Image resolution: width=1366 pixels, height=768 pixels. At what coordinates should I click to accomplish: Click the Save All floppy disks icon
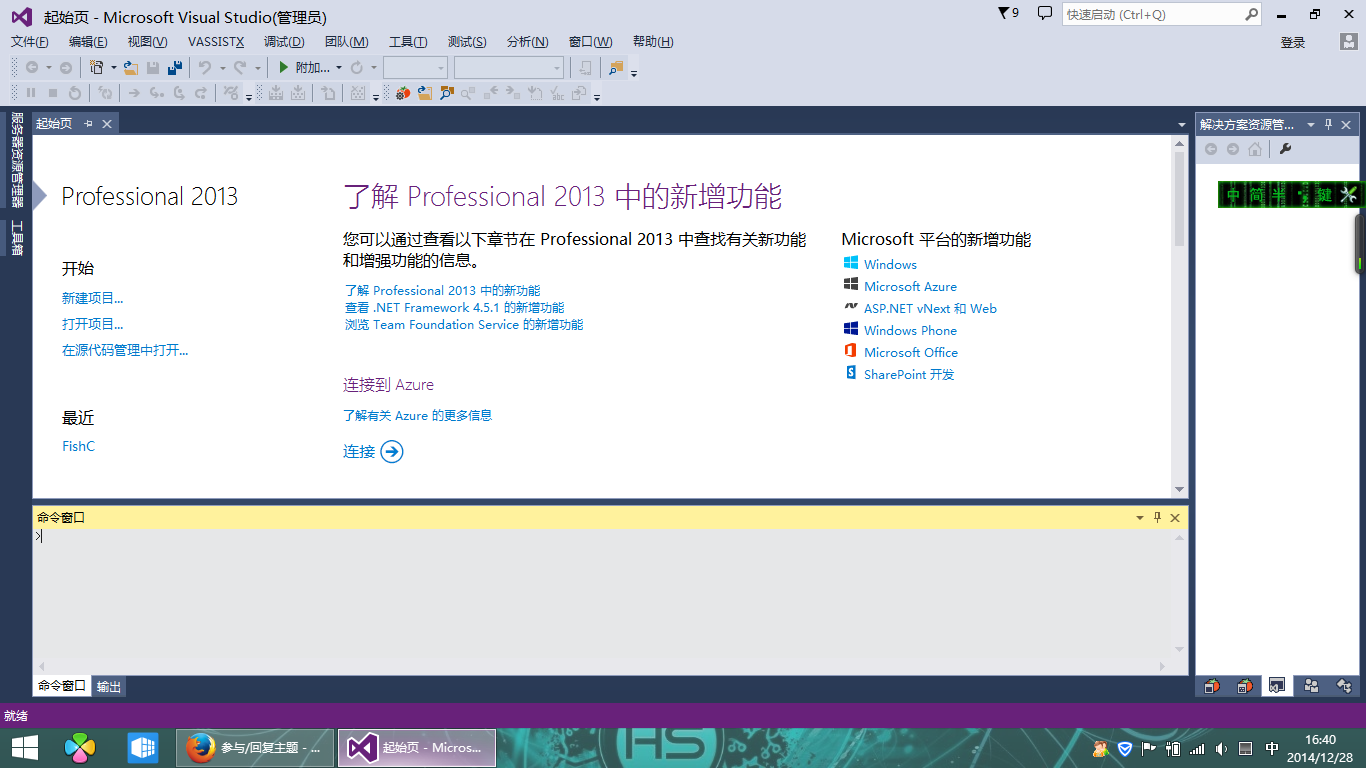(175, 67)
